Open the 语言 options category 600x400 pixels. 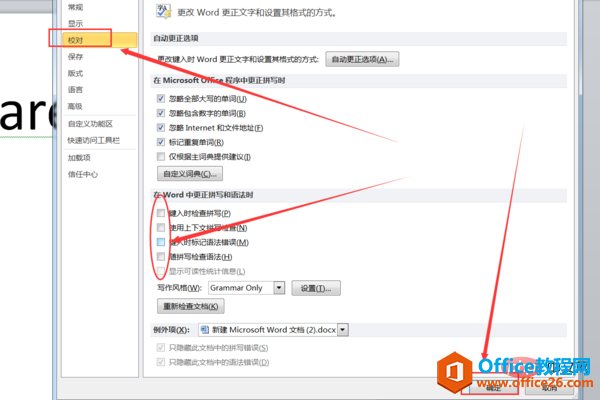coord(75,90)
